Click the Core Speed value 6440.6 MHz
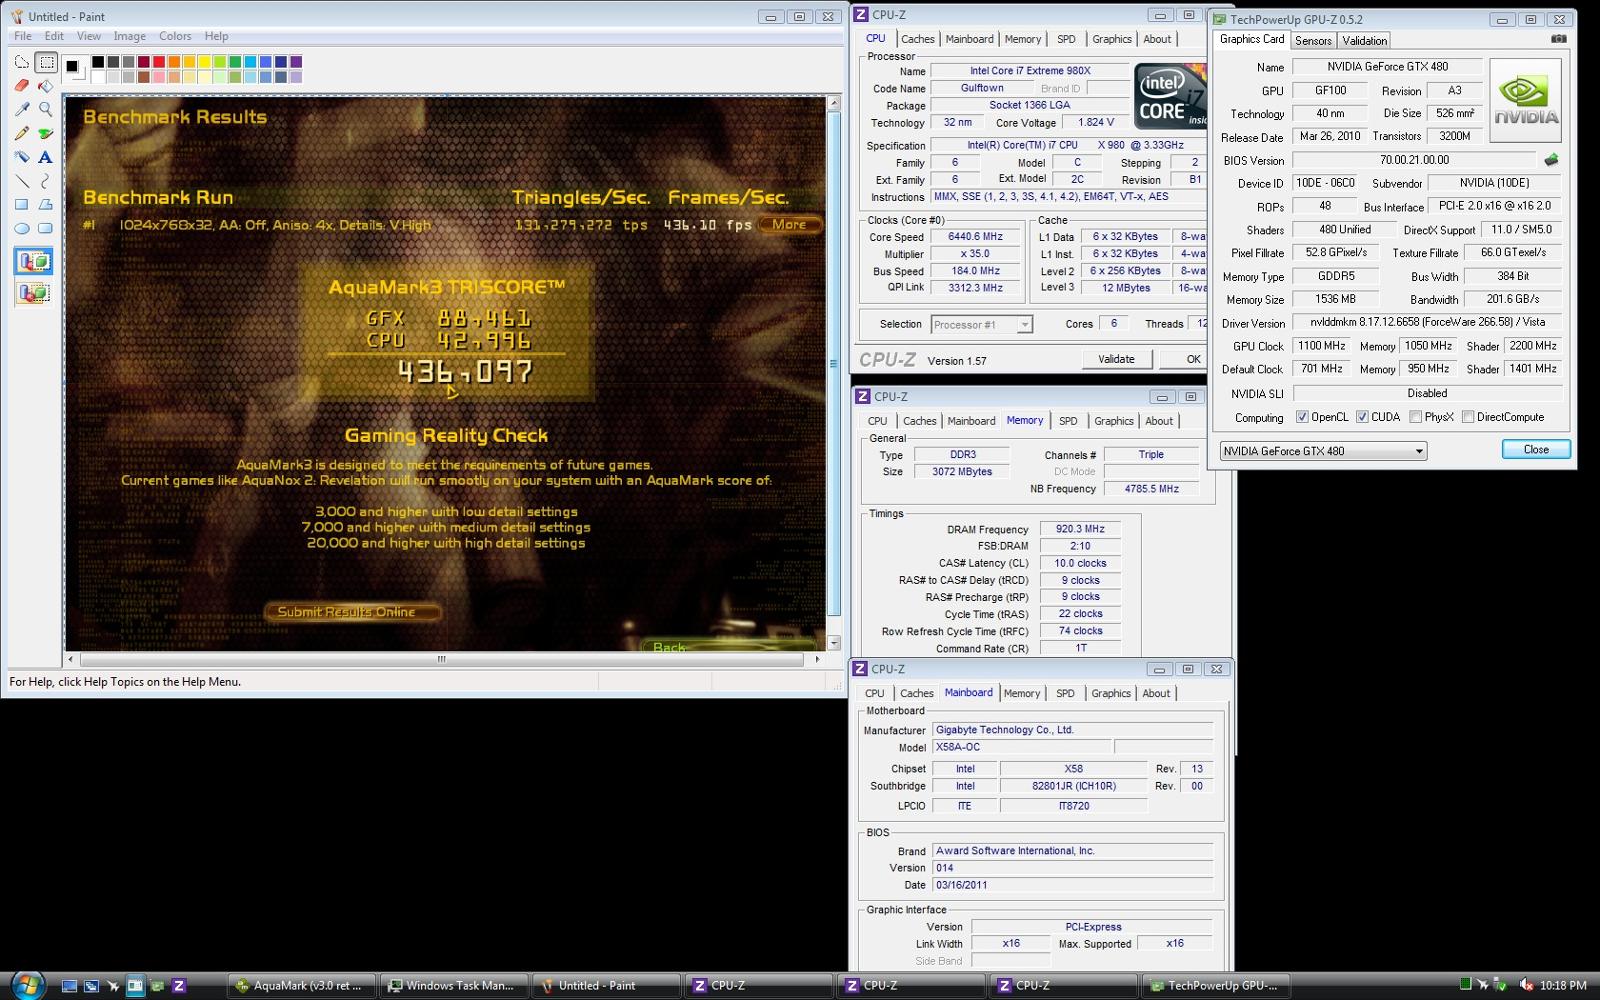This screenshot has height=1000, width=1600. pos(974,237)
